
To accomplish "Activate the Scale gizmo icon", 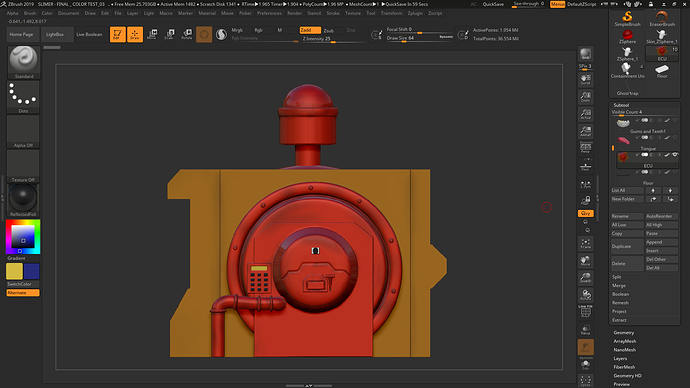I will click(169, 34).
